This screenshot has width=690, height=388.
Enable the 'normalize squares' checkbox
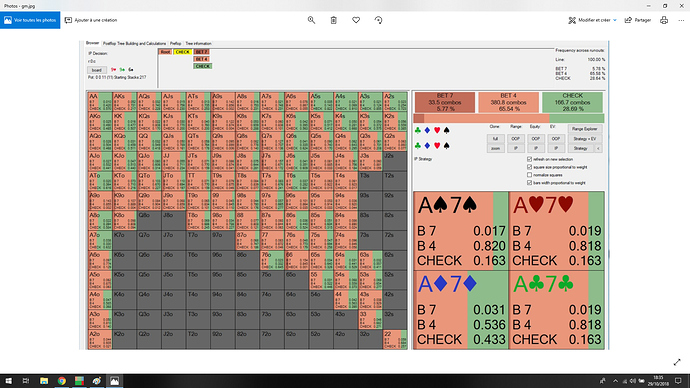click(529, 175)
